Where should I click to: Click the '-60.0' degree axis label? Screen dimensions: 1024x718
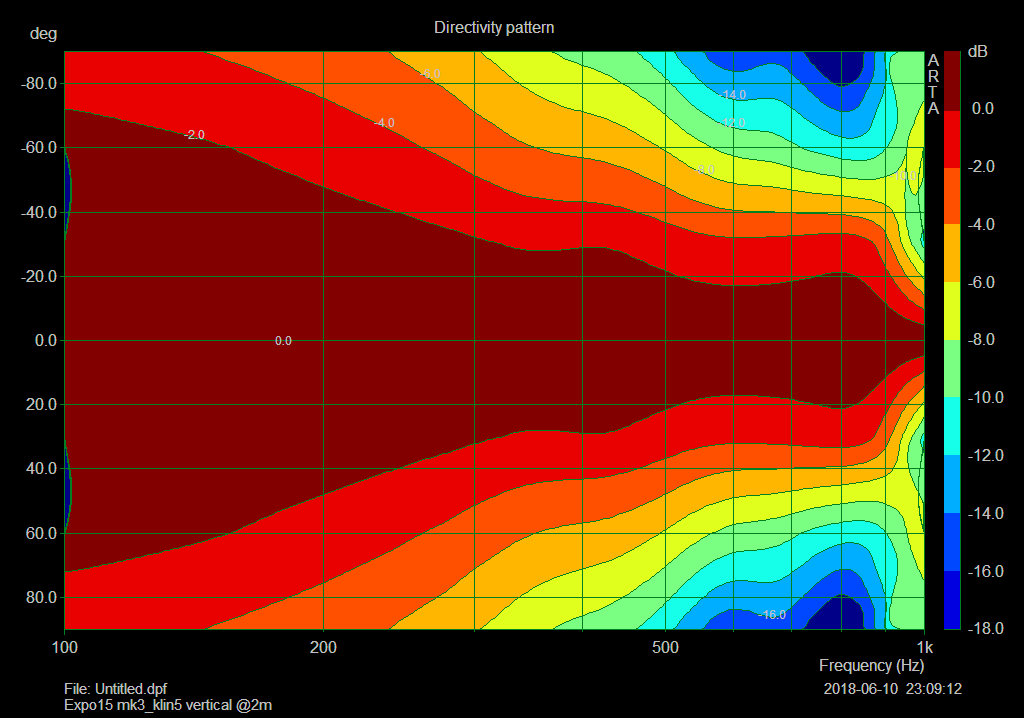[x=39, y=148]
